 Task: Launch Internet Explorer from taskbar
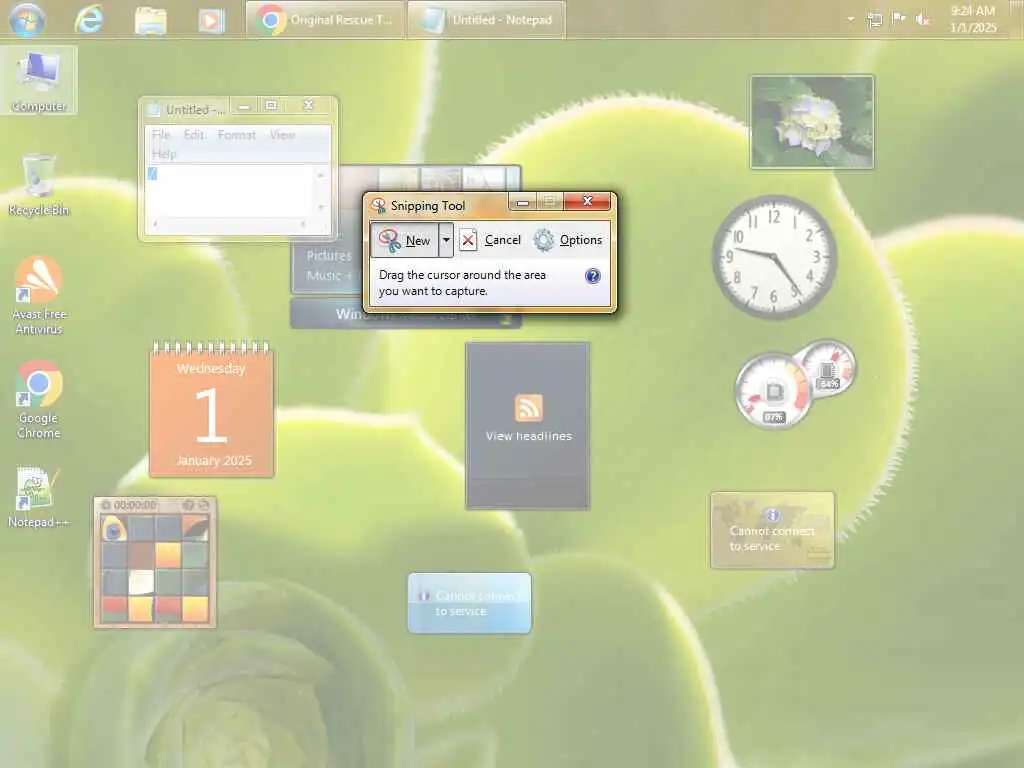tap(89, 20)
